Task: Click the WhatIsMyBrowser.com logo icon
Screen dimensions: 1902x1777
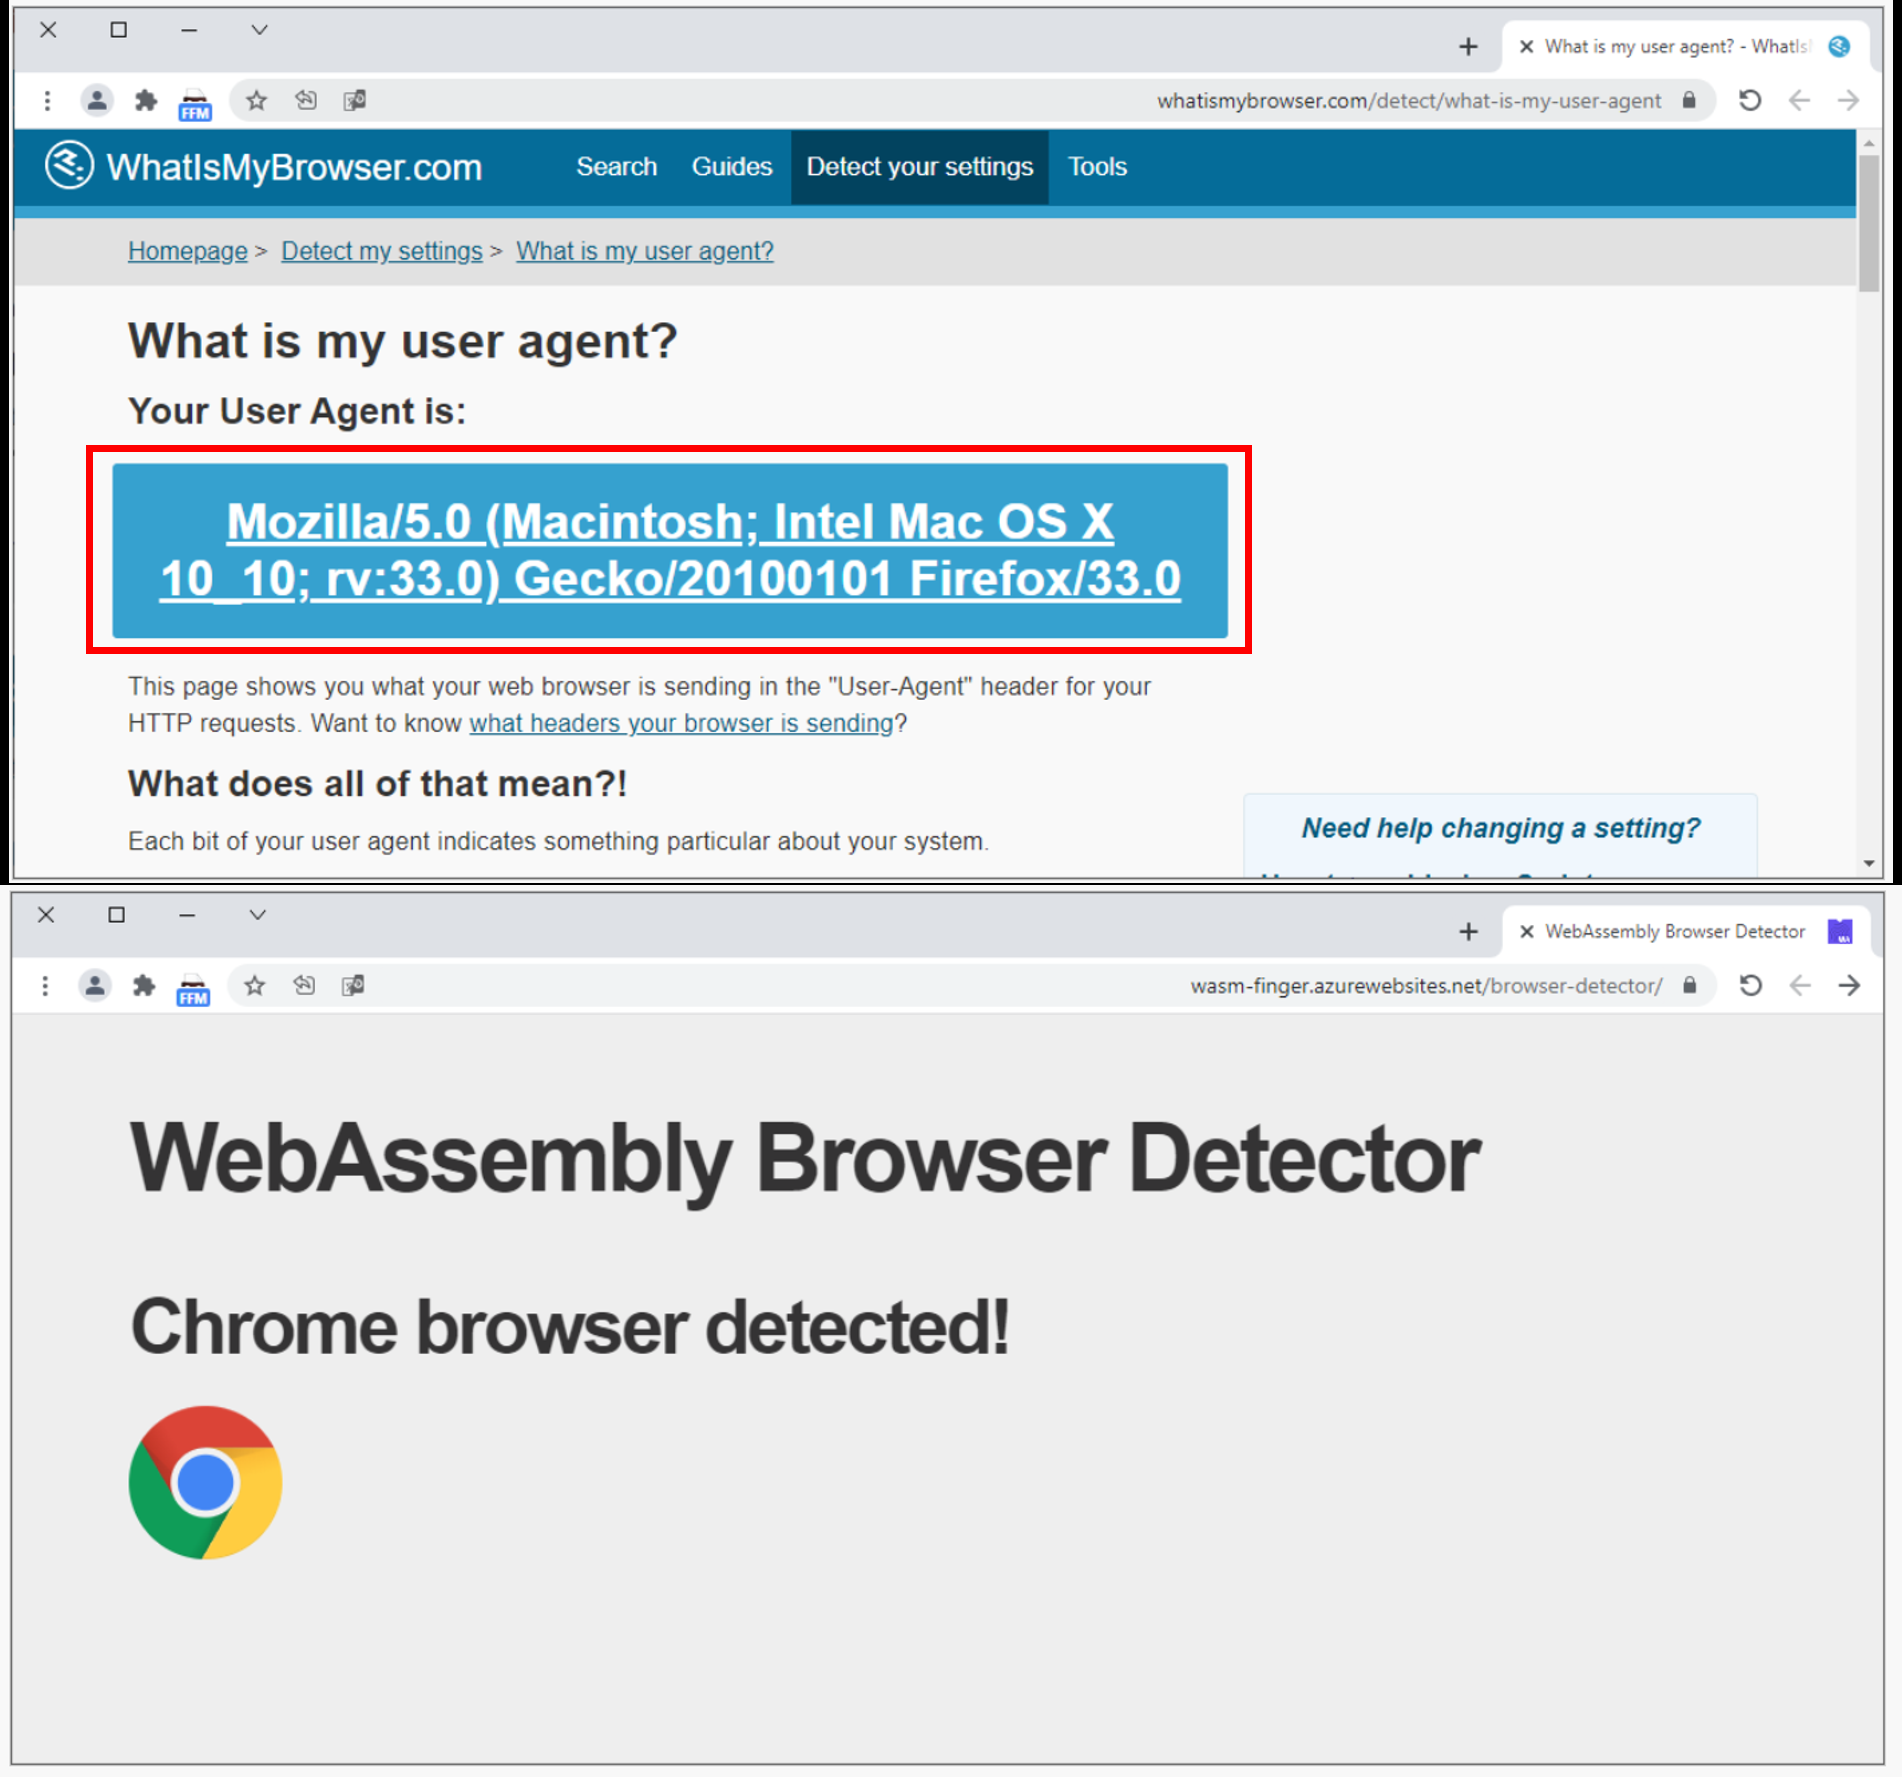Action: (69, 165)
